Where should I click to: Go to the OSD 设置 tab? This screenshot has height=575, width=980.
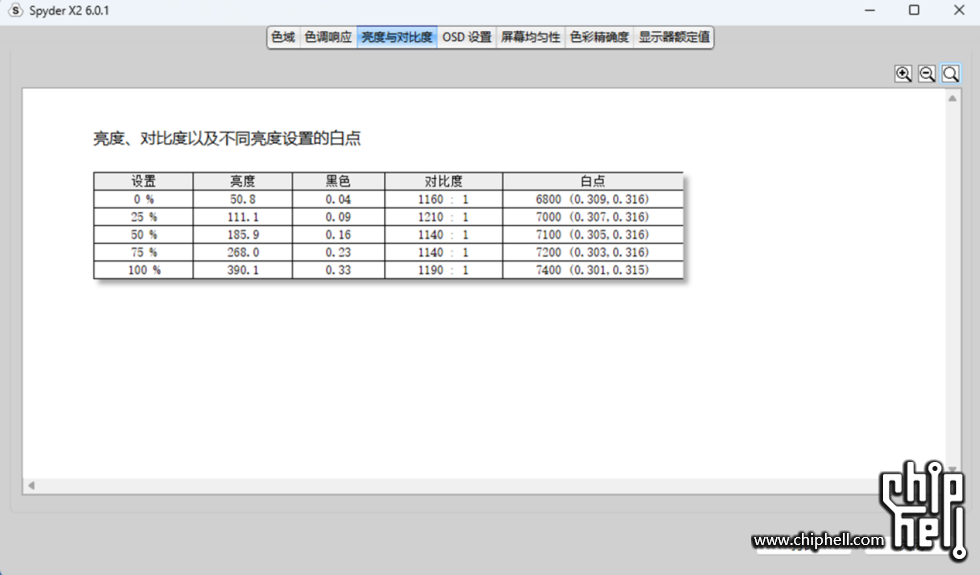(467, 37)
